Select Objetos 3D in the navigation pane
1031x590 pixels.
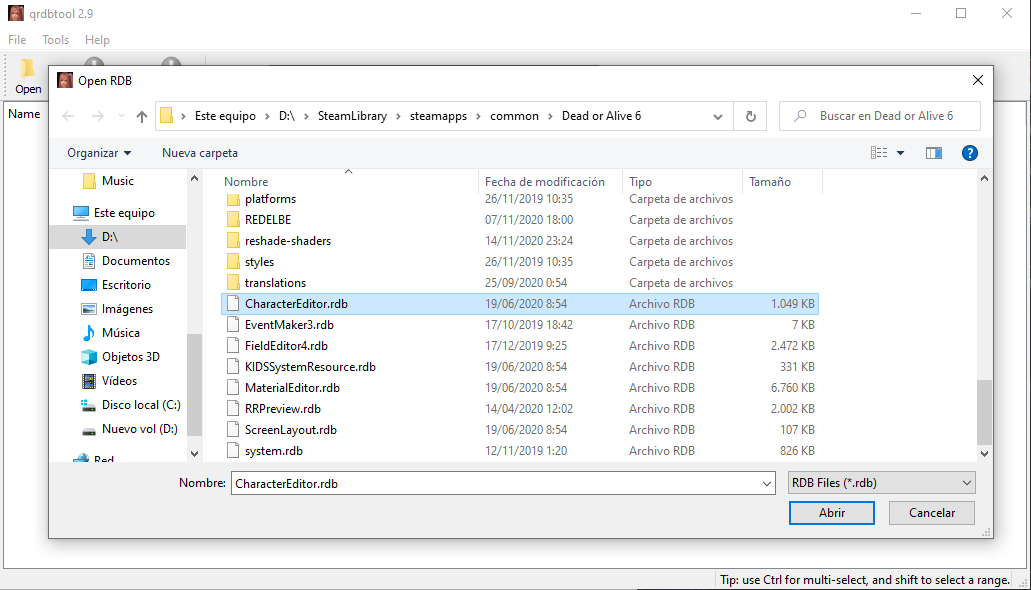[x=121, y=357]
